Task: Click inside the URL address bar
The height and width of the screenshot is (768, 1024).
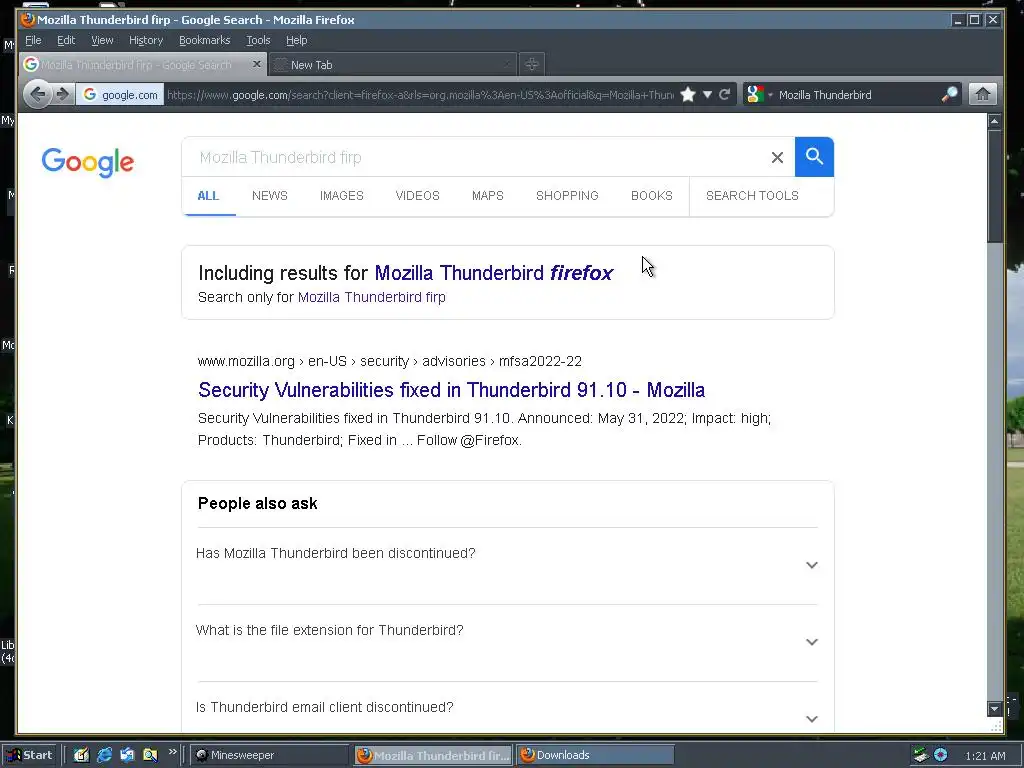Action: coord(420,95)
